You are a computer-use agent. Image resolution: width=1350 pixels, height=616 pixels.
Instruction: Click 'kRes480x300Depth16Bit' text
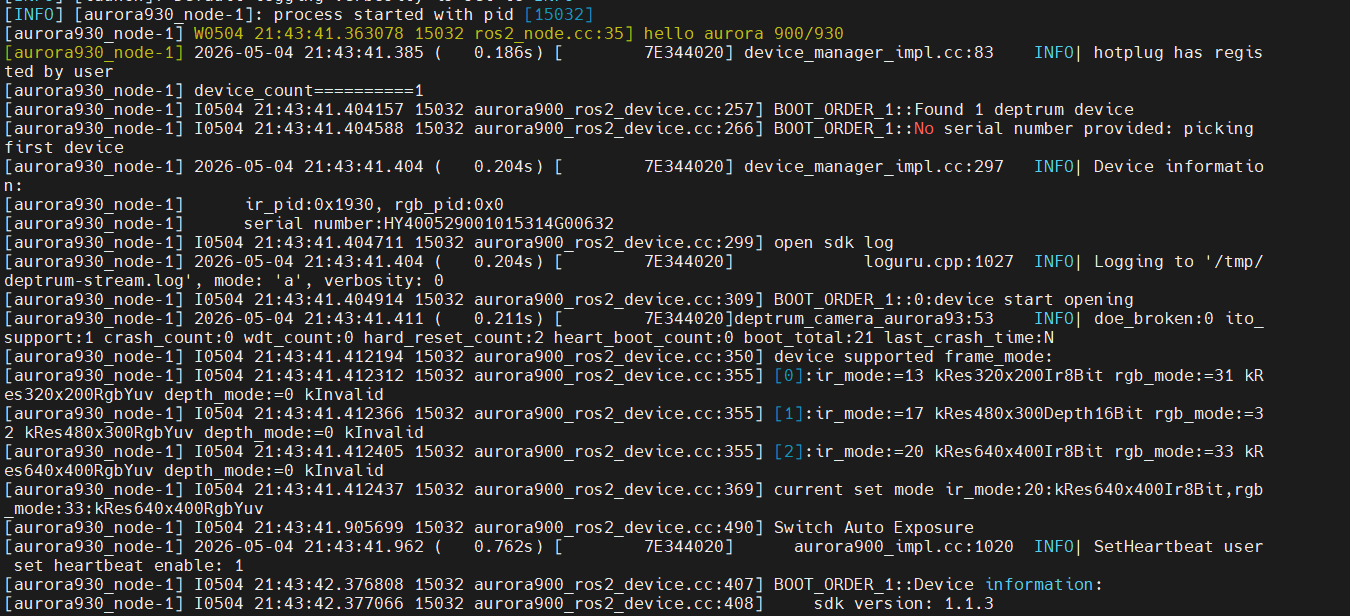[1039, 413]
